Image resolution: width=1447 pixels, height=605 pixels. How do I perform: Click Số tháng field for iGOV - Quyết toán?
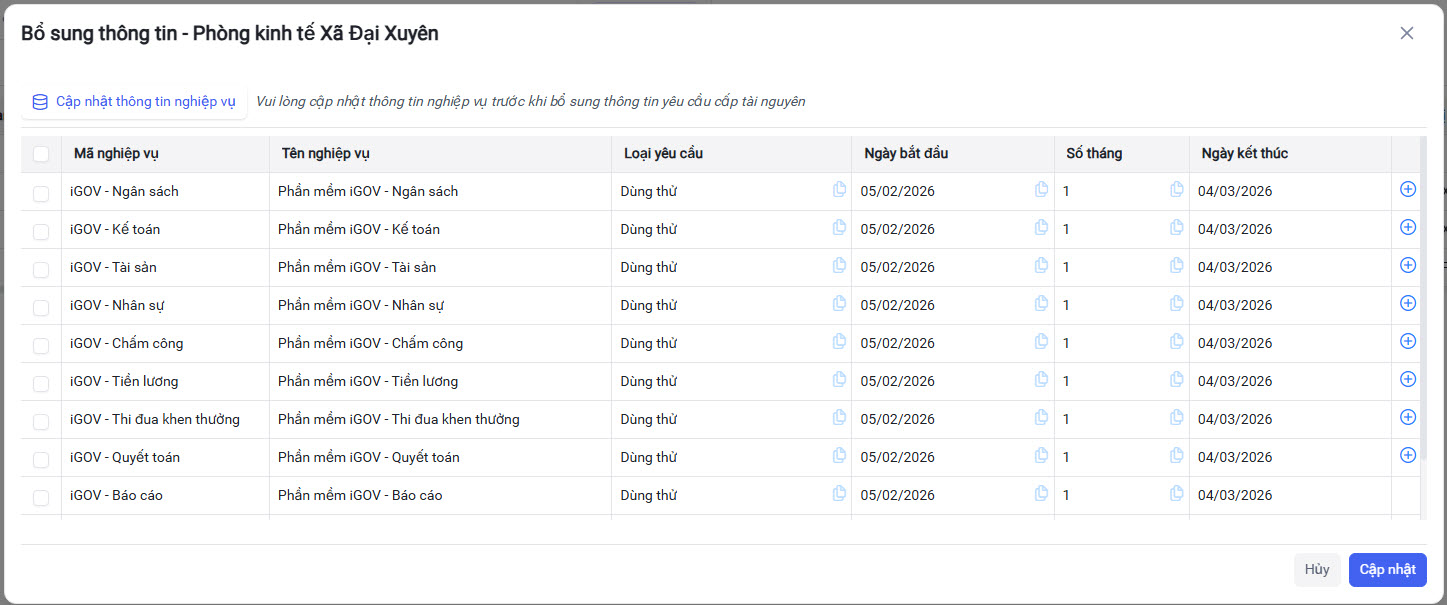pos(1110,457)
